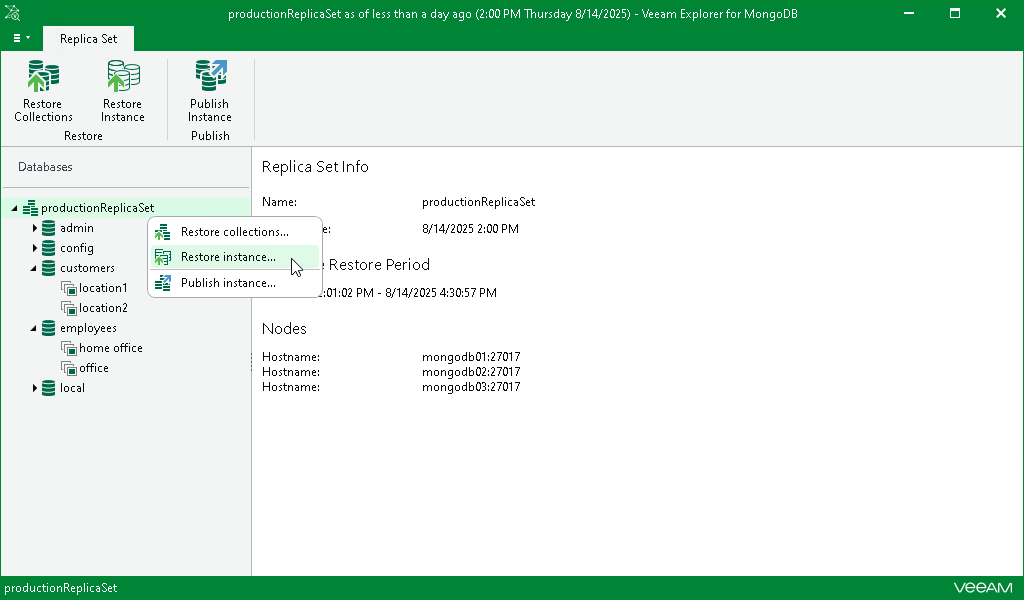Click the Nodes heading

tap(284, 329)
